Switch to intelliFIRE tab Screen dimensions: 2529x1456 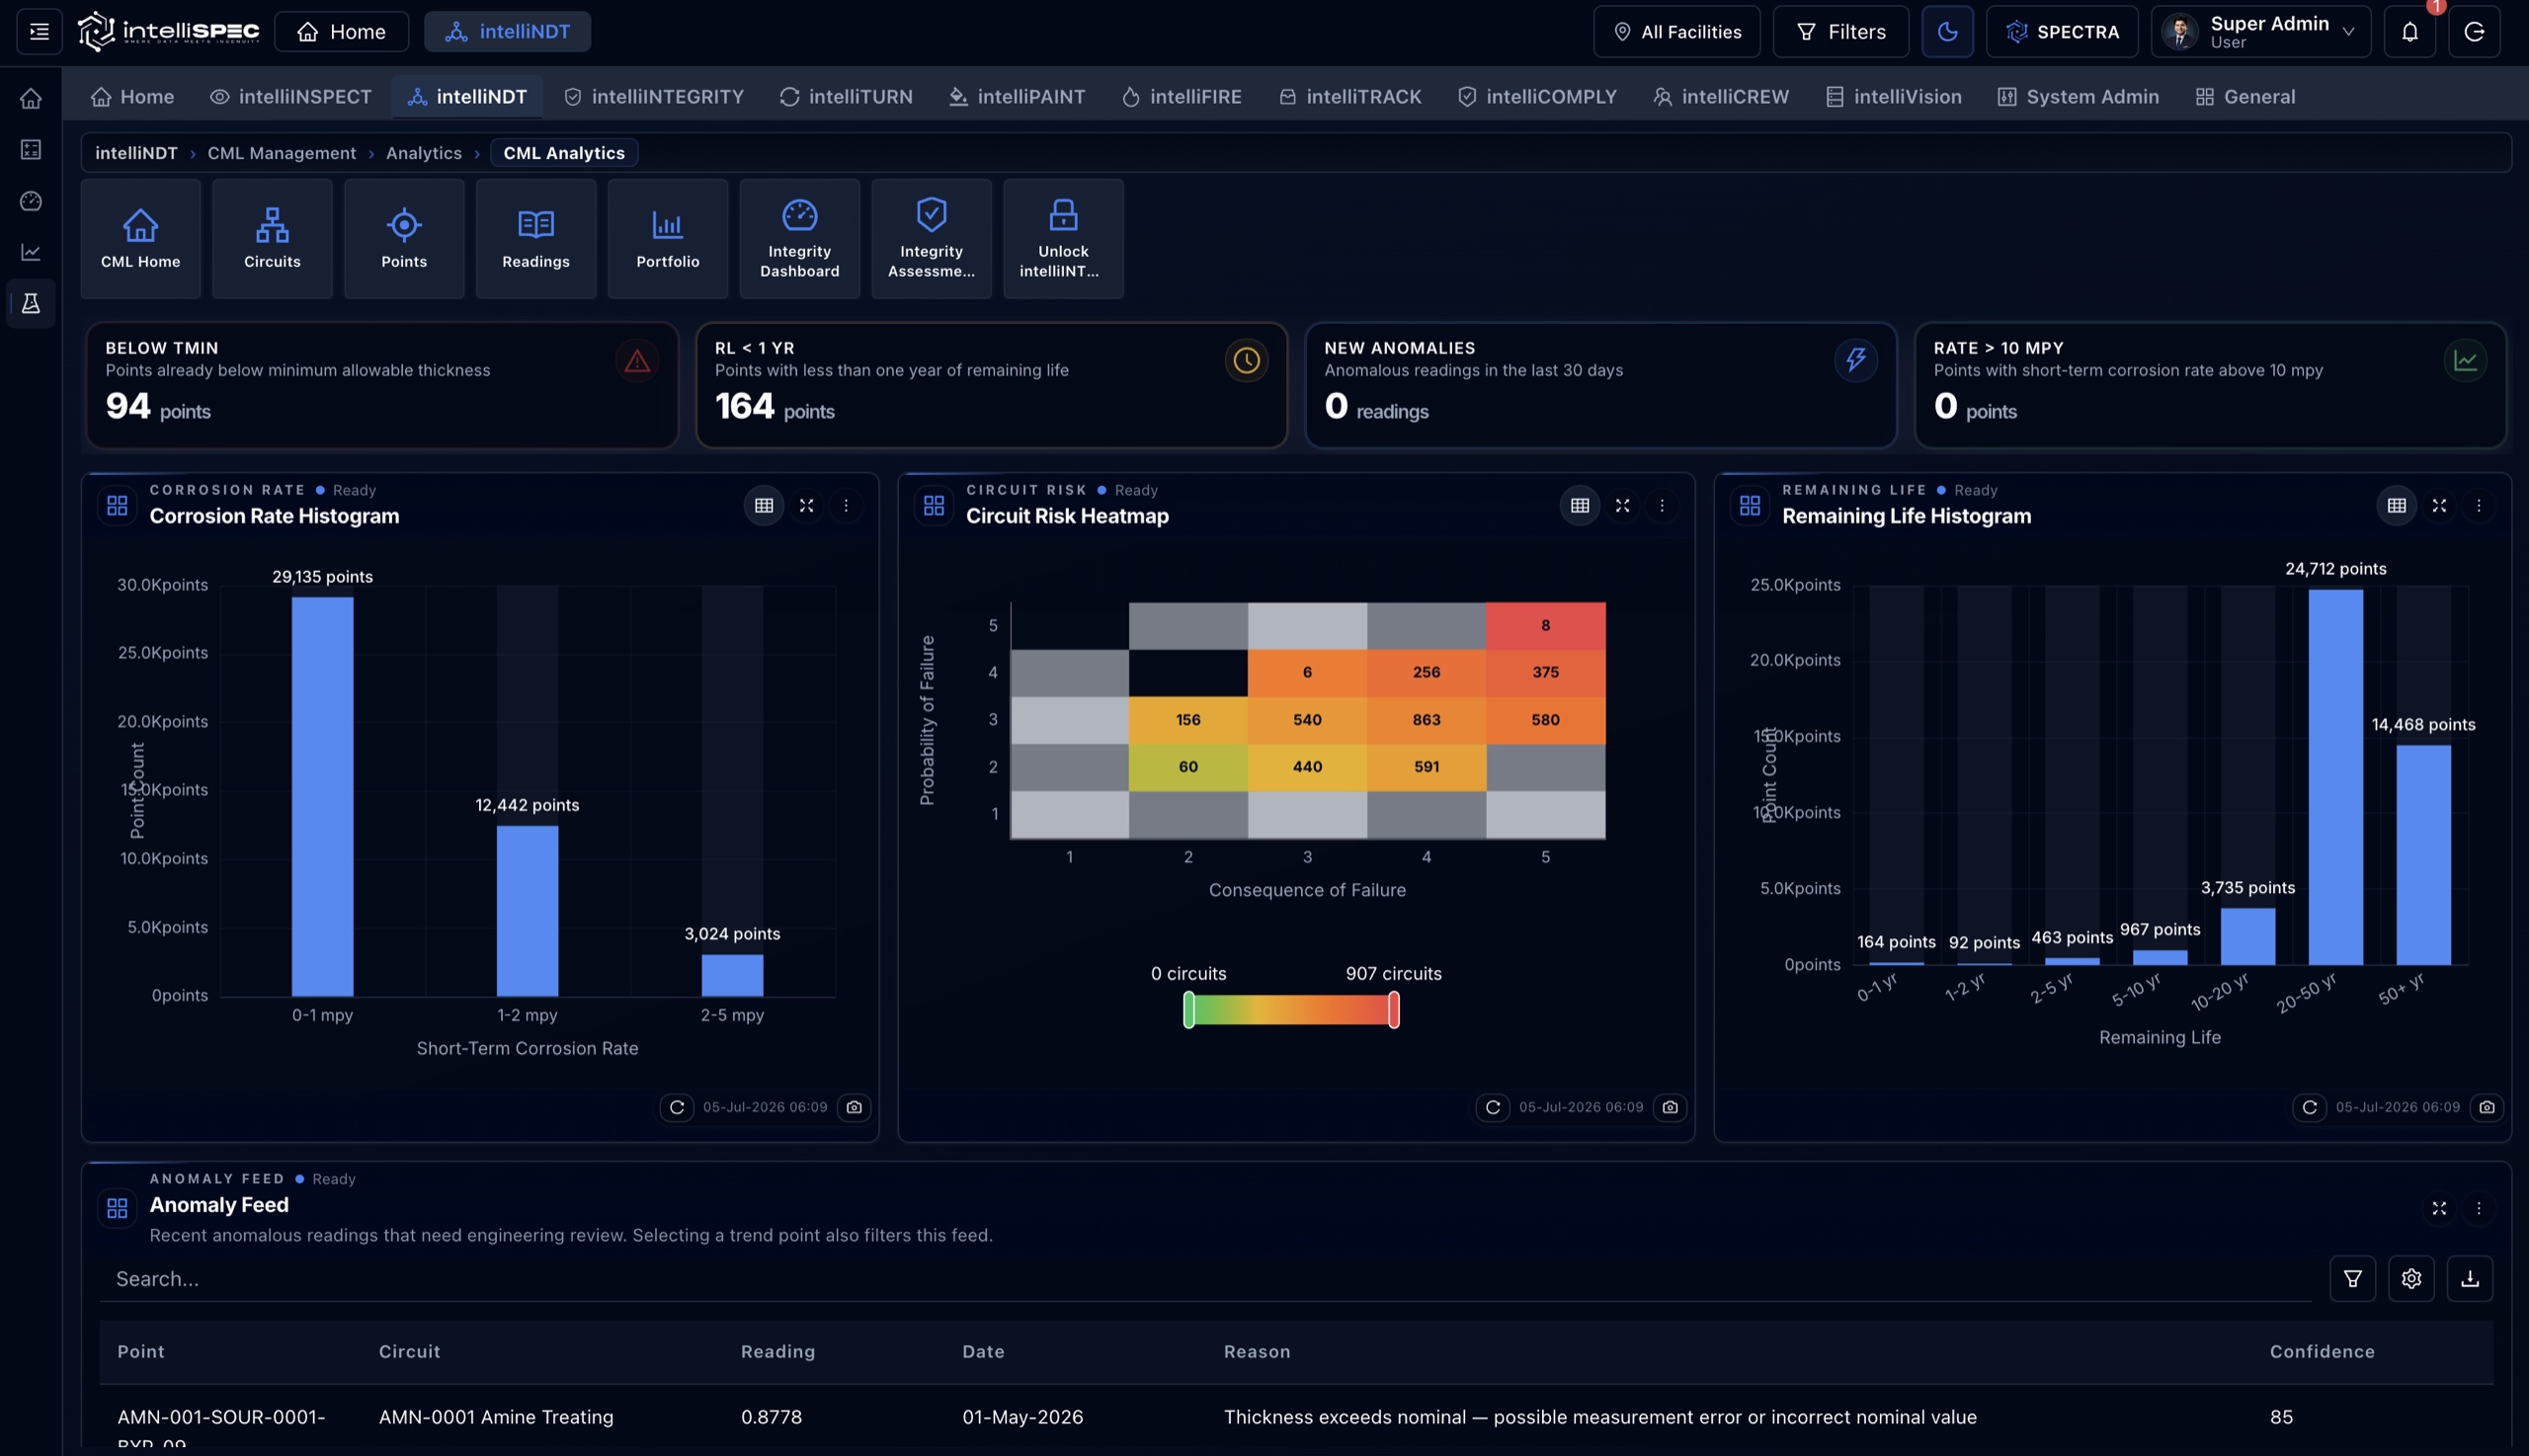pos(1183,97)
